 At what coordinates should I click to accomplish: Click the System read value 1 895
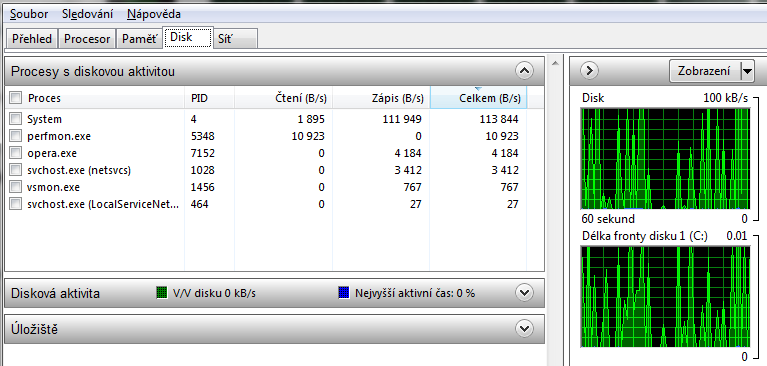tap(310, 118)
